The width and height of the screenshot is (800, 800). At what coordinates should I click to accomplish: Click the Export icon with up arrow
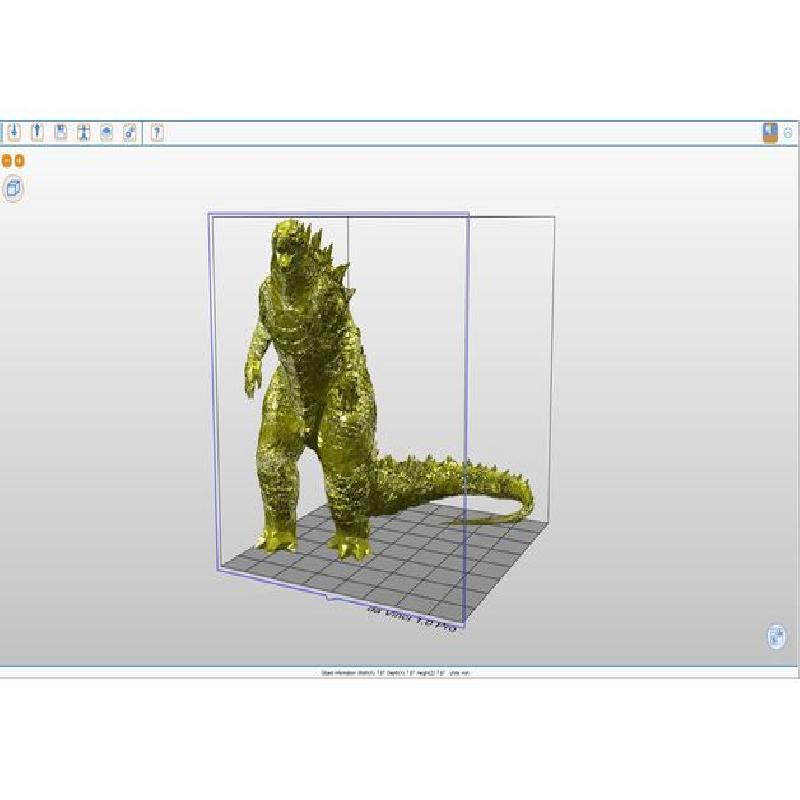(x=37, y=132)
